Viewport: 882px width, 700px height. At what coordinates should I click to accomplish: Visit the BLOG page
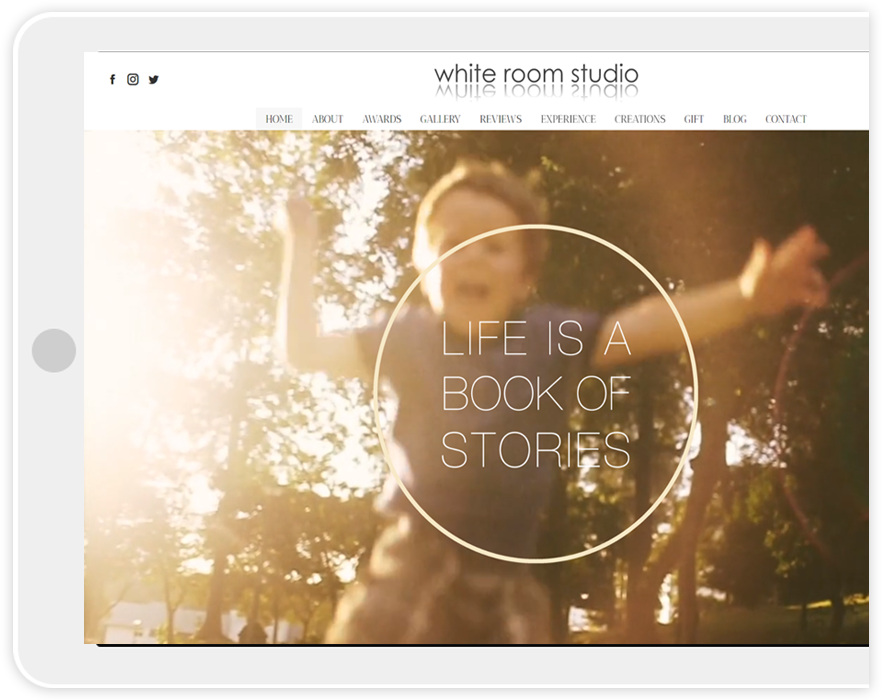coord(735,119)
